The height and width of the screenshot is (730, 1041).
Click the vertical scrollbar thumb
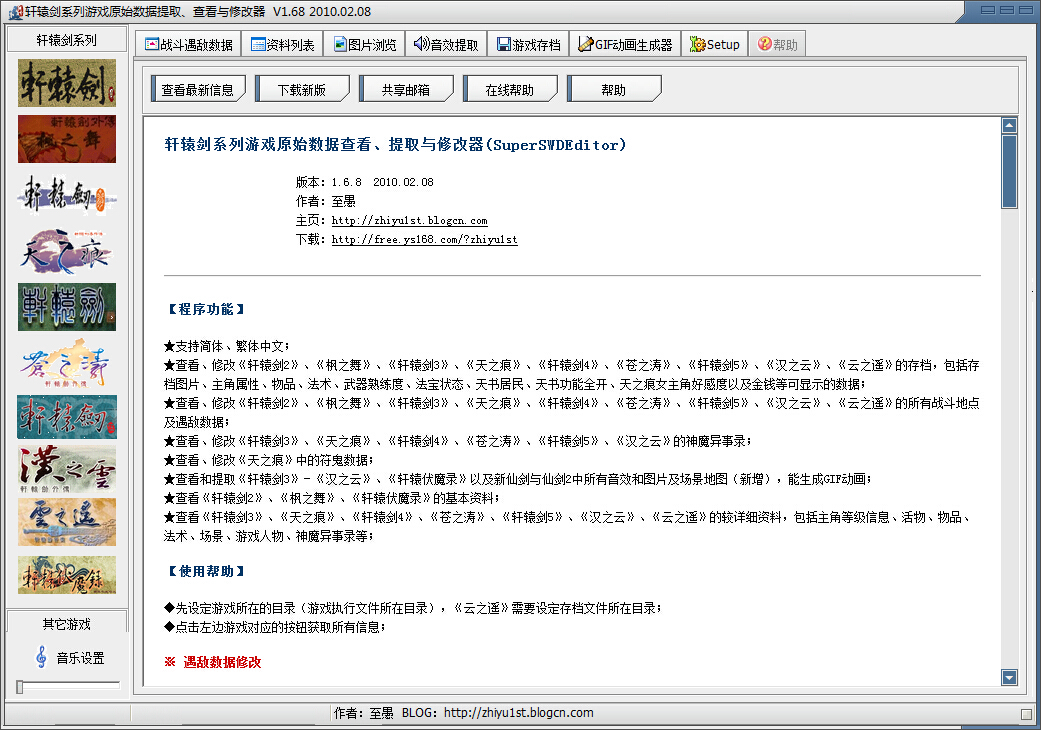pyautogui.click(x=1009, y=172)
